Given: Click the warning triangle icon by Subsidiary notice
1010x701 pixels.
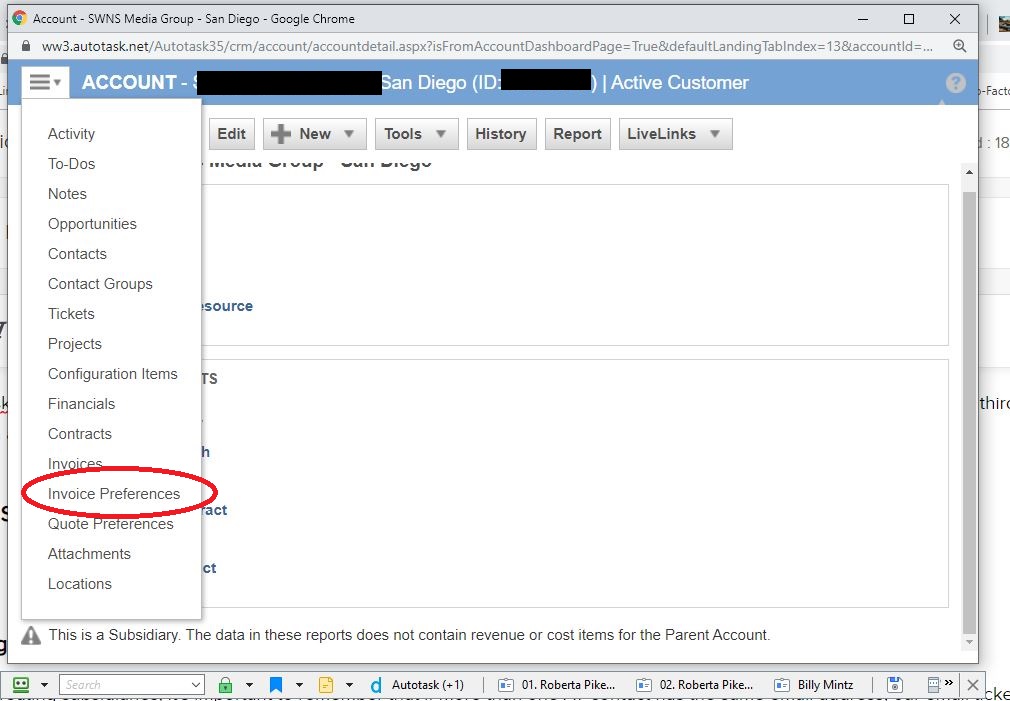Looking at the screenshot, I should pyautogui.click(x=31, y=635).
